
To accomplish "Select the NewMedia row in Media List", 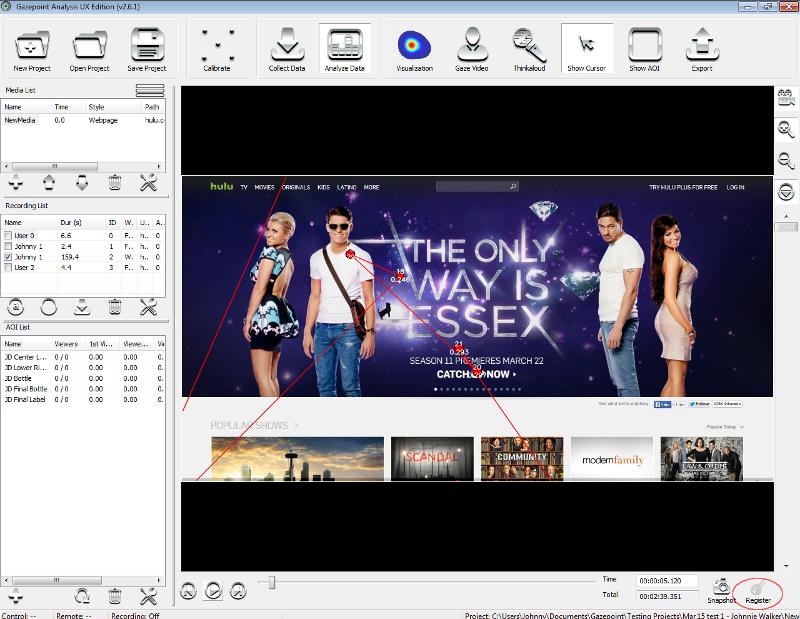I will coord(83,120).
